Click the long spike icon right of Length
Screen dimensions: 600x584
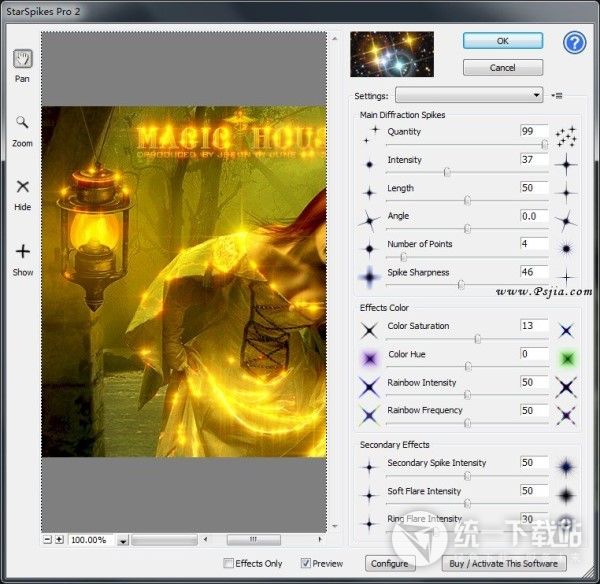566,192
